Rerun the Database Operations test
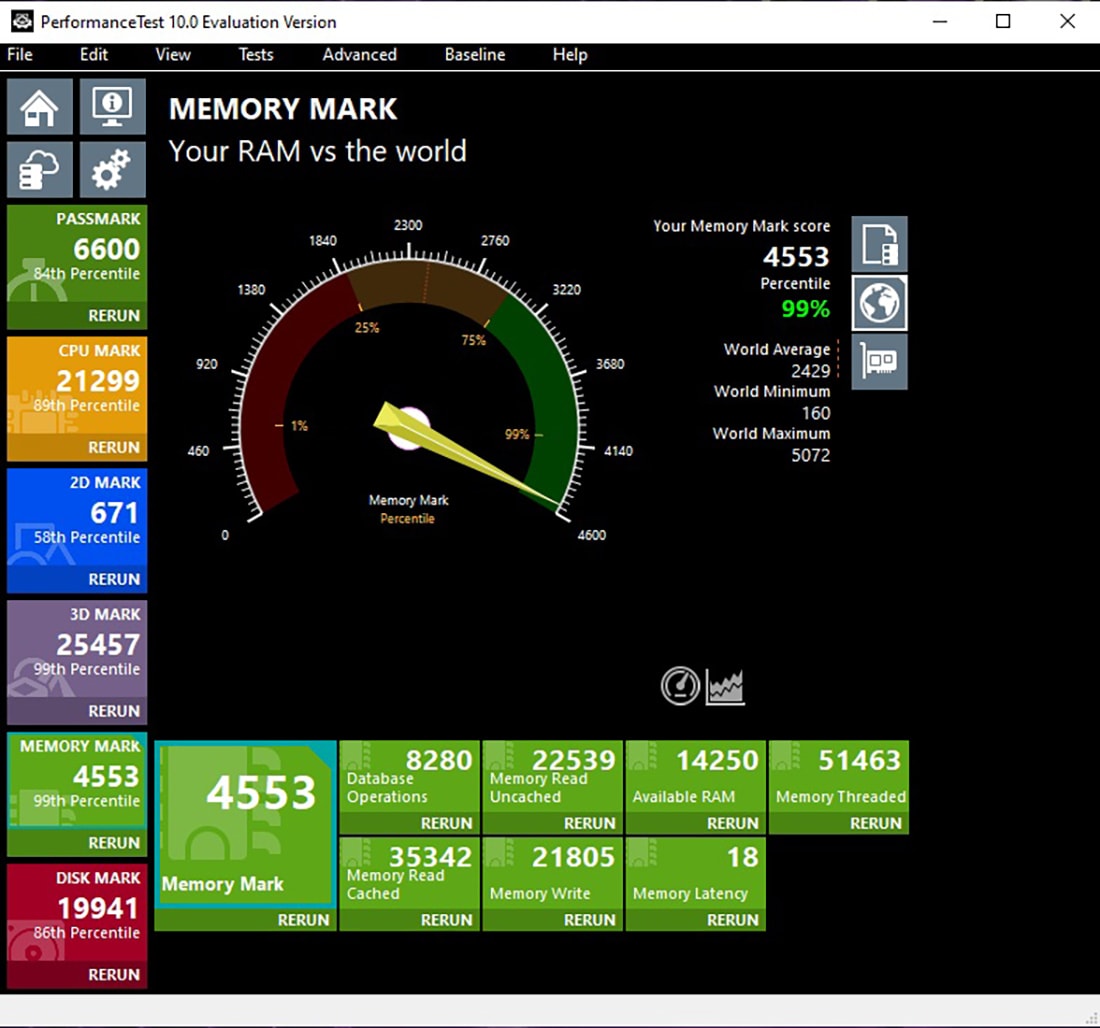The image size is (1100, 1028). [446, 823]
